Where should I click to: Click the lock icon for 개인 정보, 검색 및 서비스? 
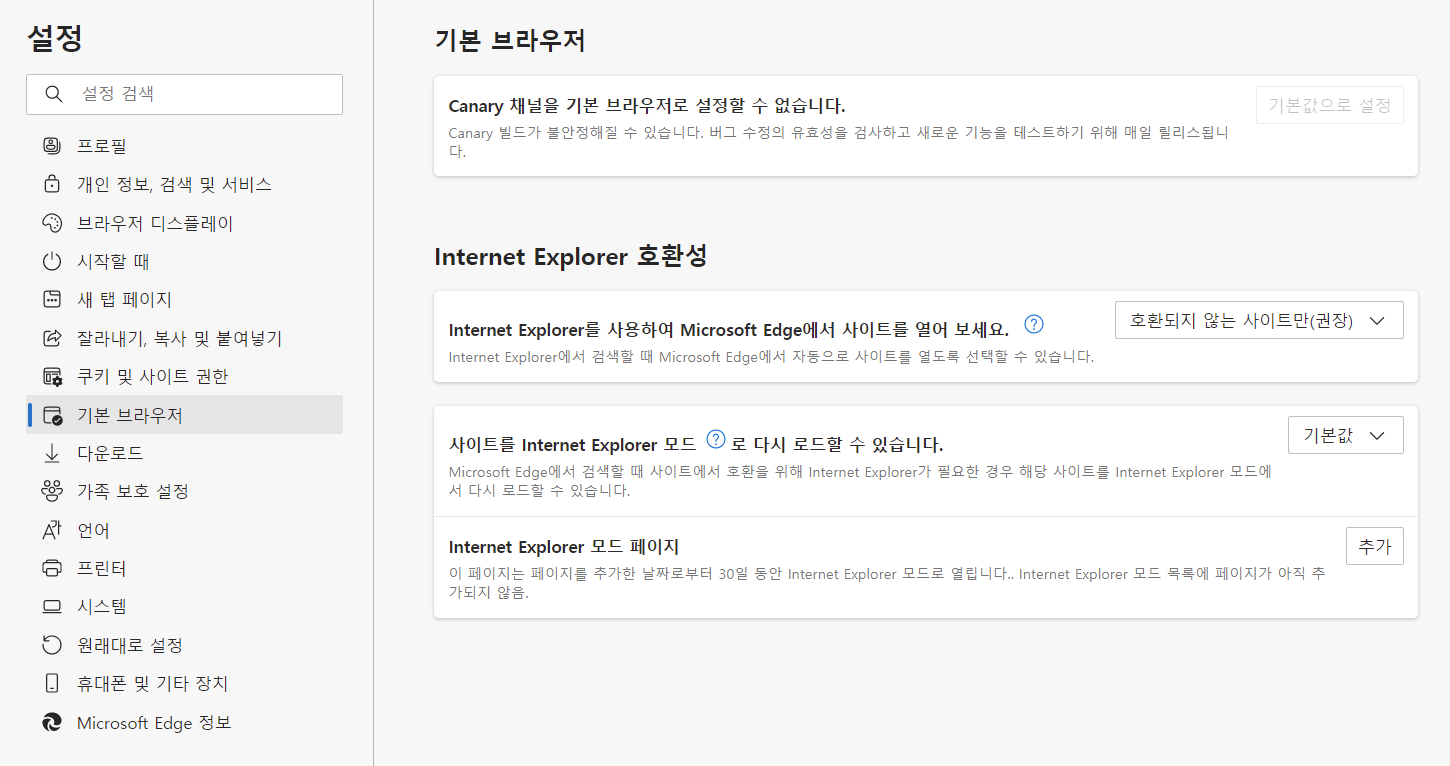click(52, 185)
